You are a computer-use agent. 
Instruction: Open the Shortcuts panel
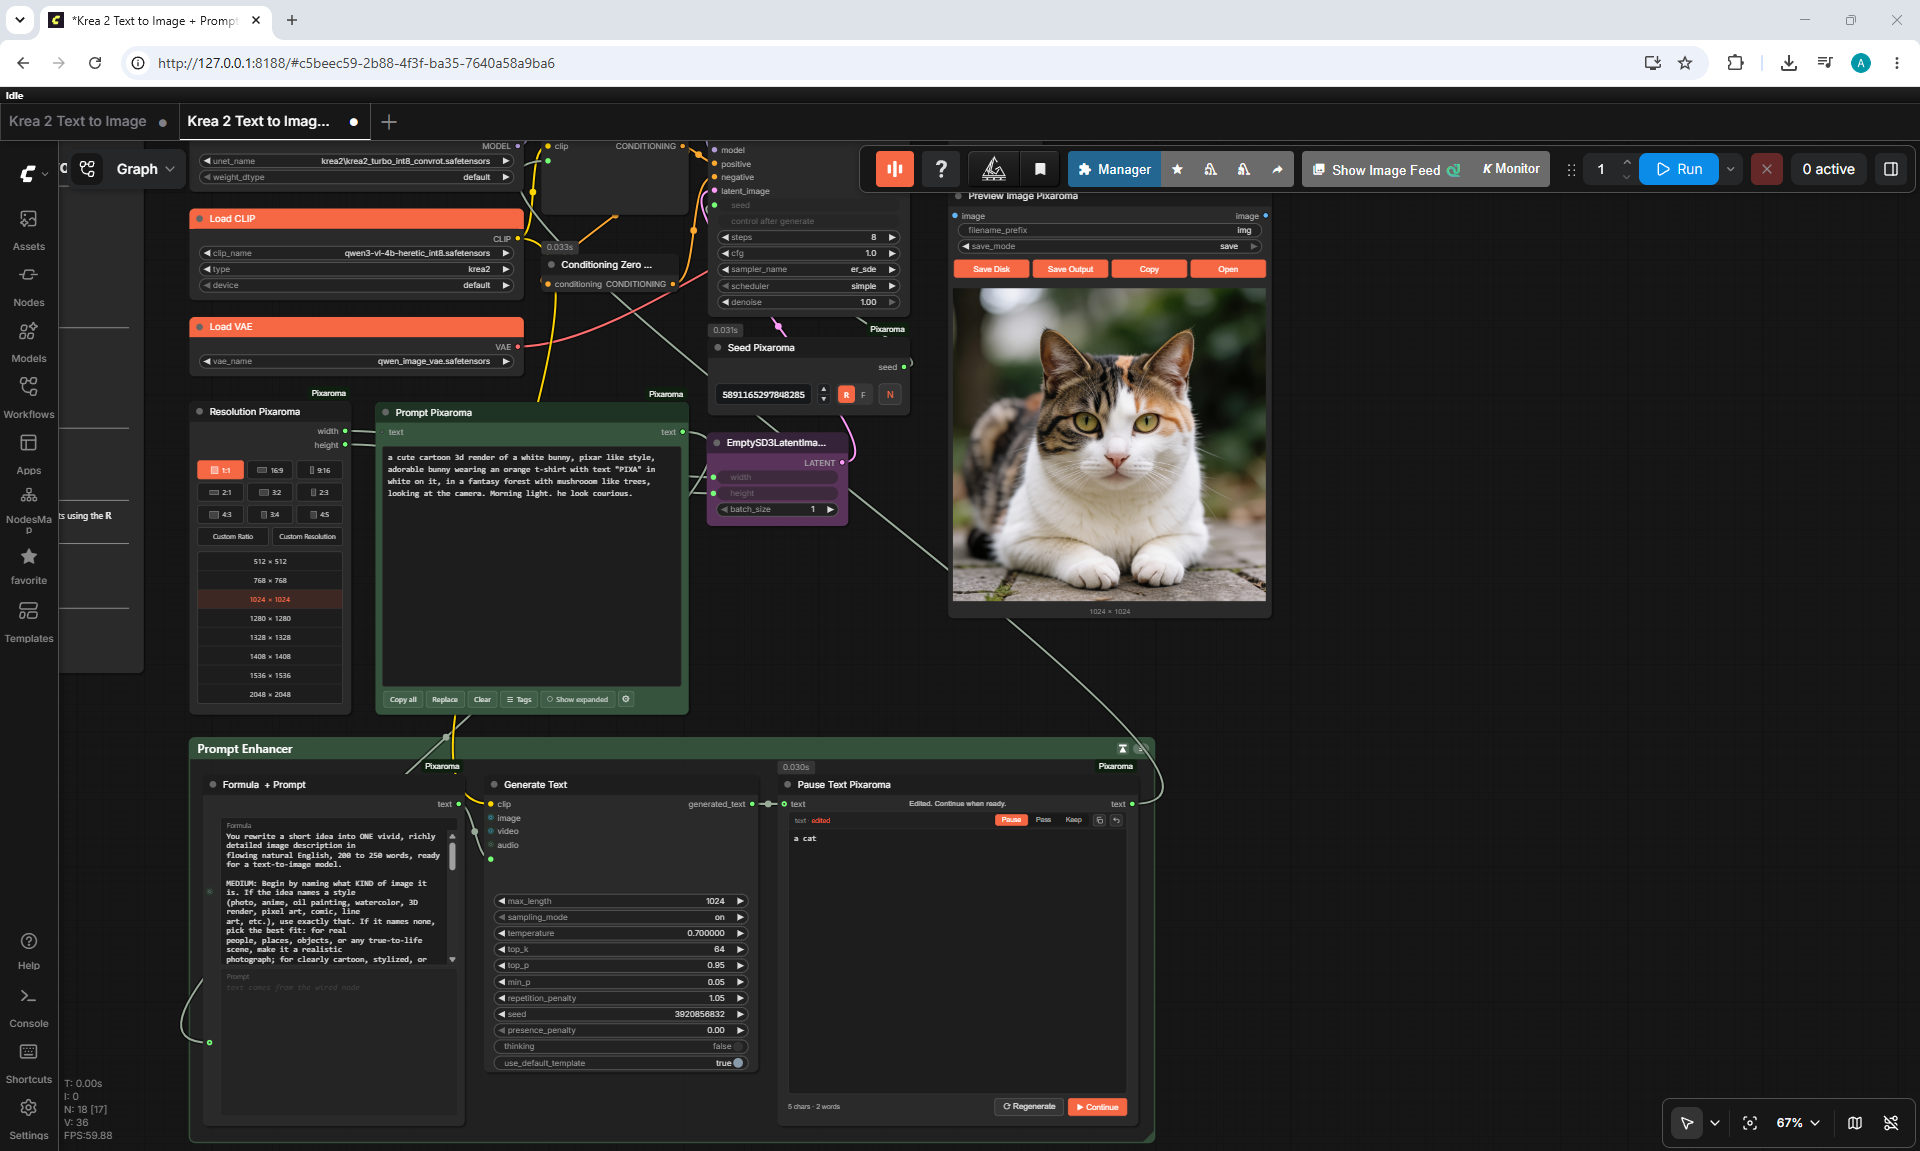29,1064
